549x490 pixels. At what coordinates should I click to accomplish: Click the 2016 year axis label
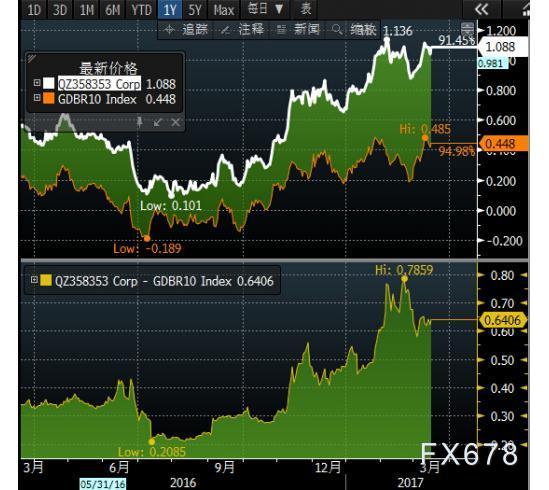(x=183, y=483)
